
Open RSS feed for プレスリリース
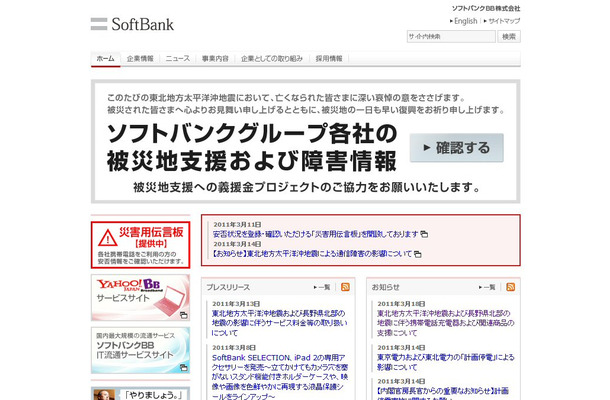pyautogui.click(x=345, y=287)
